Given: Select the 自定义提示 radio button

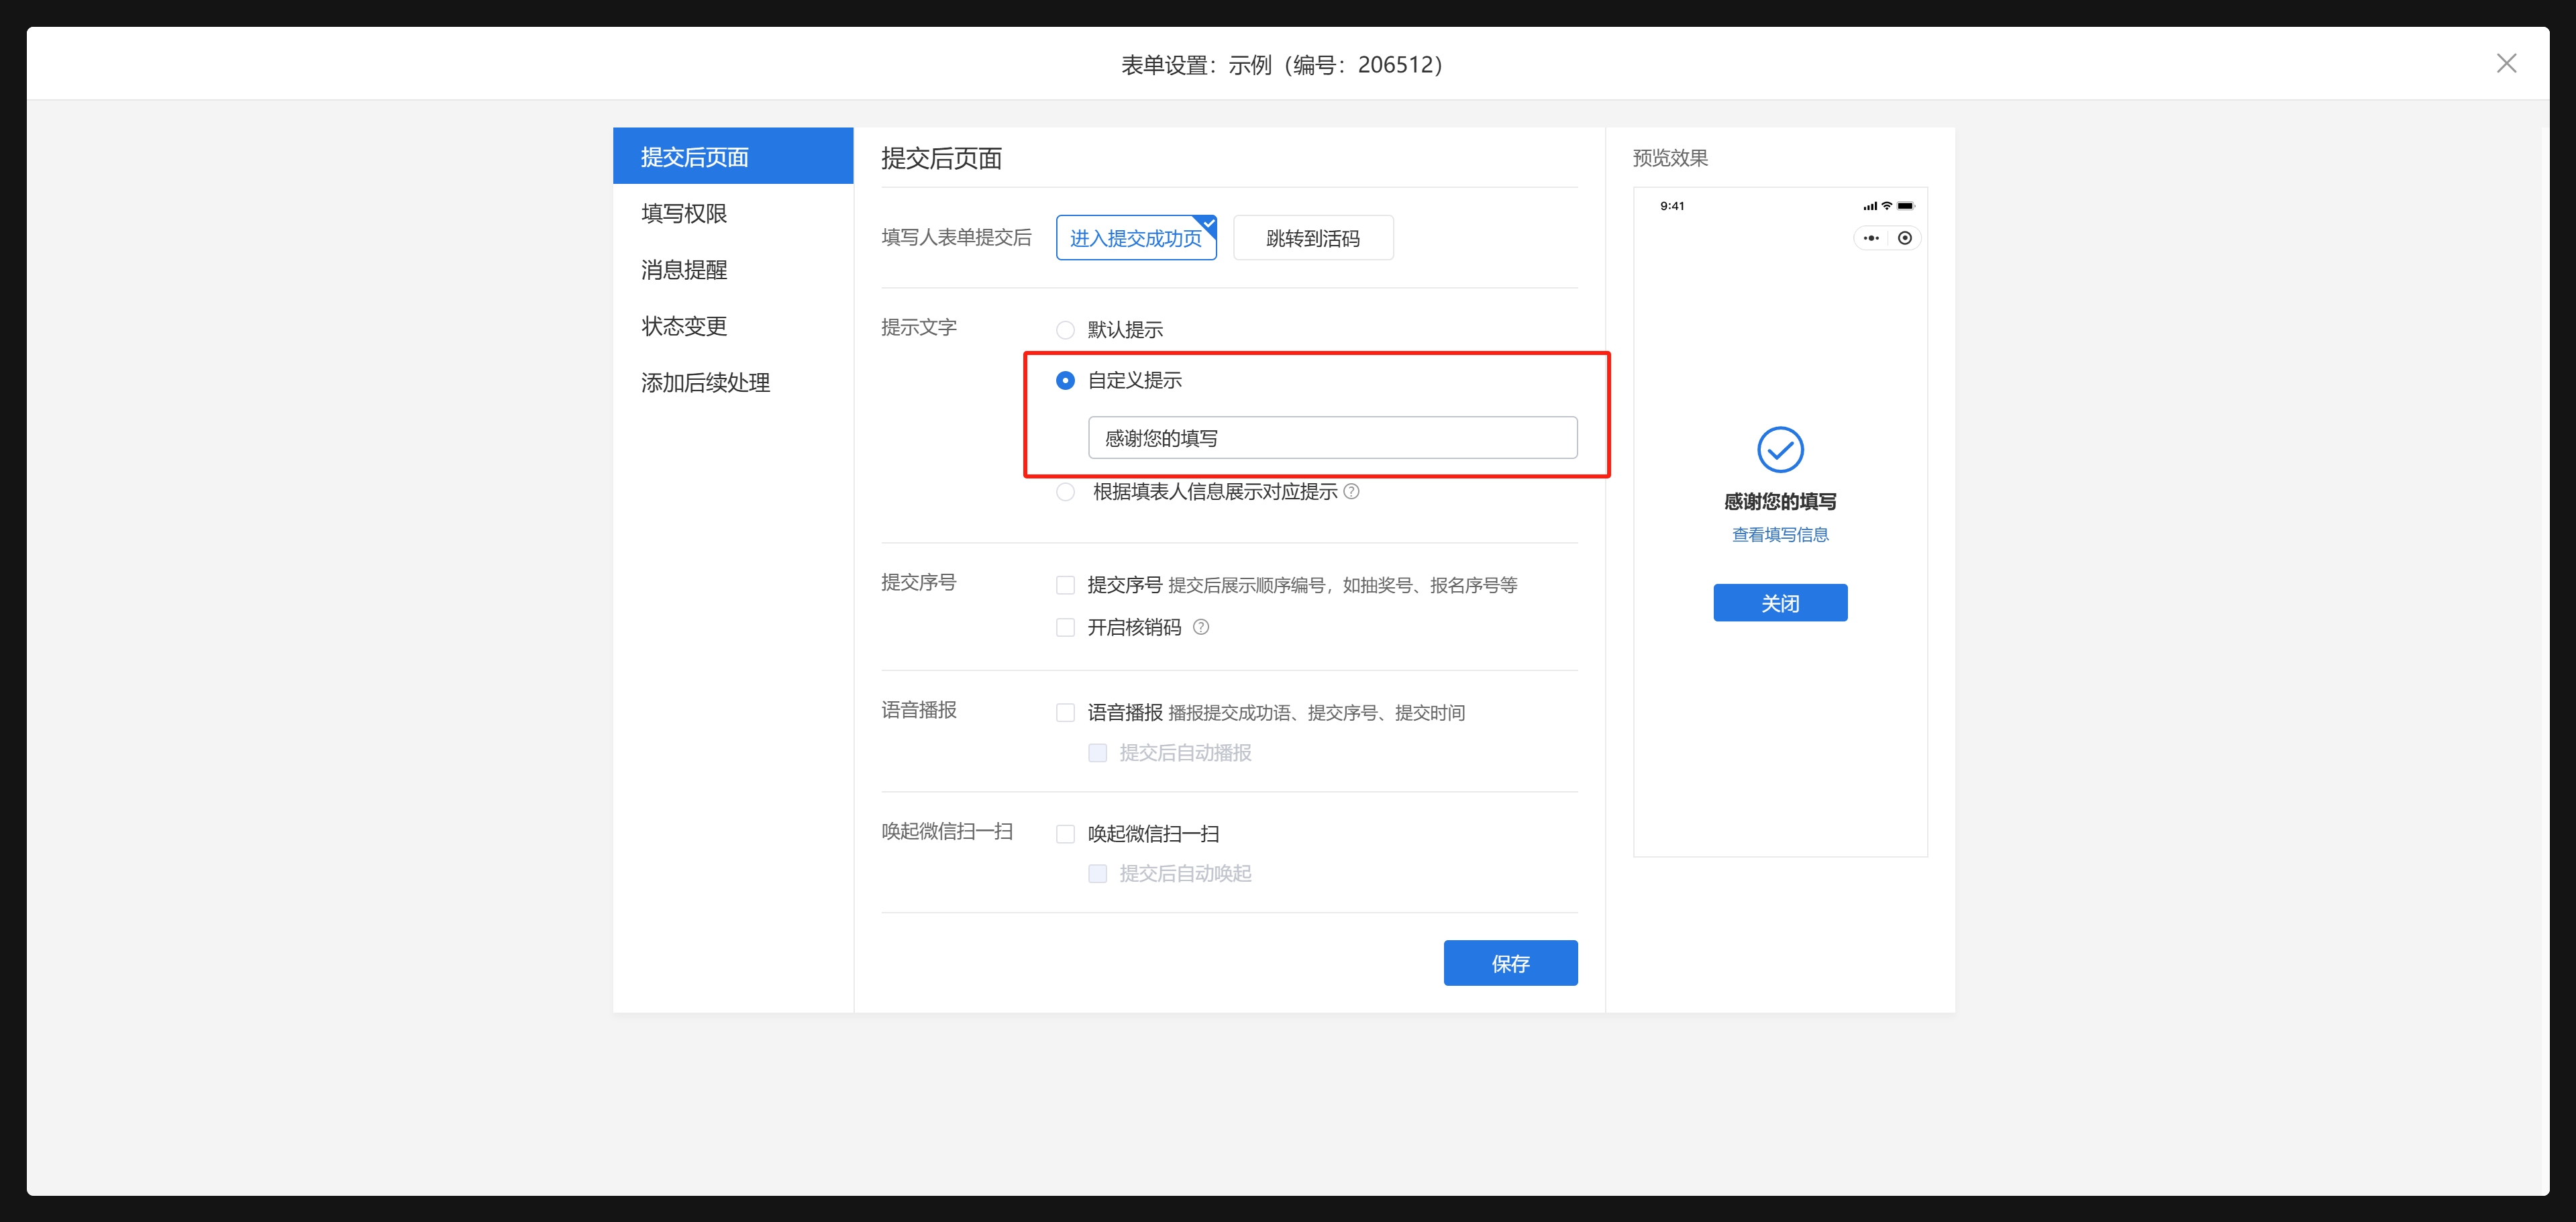Looking at the screenshot, I should [x=1065, y=380].
